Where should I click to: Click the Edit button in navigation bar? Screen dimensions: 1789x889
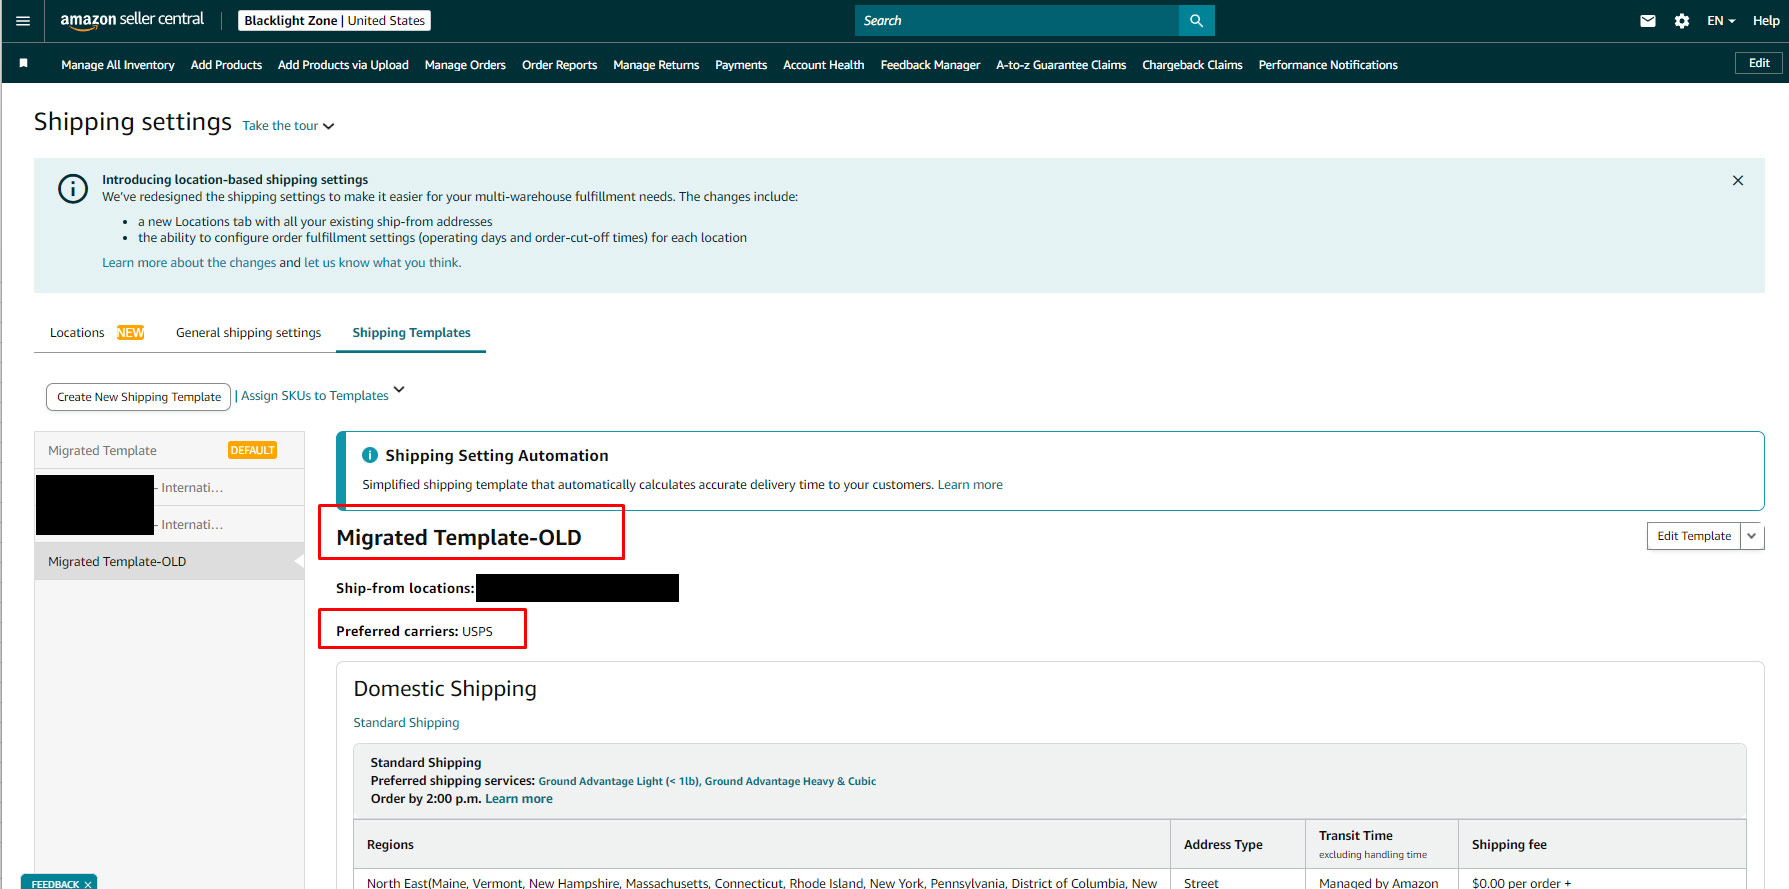point(1759,63)
